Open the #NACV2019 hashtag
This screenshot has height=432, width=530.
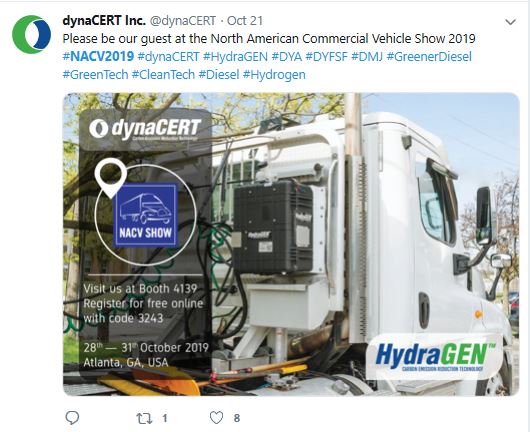(x=98, y=56)
